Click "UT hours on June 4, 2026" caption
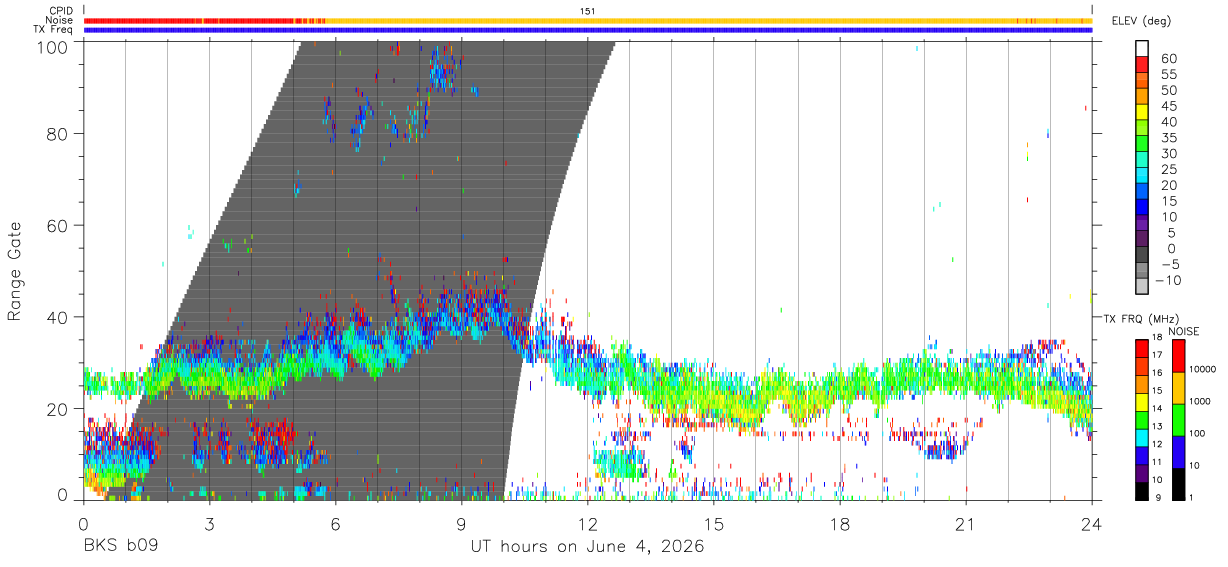The width and height of the screenshot is (1228, 567). point(588,547)
